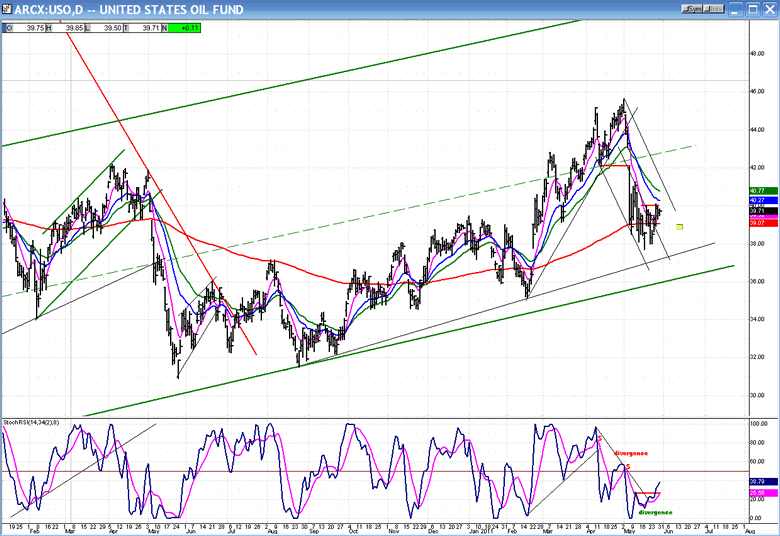Click the blue 40.27 price axis label
780x536 pixels.
(x=756, y=200)
